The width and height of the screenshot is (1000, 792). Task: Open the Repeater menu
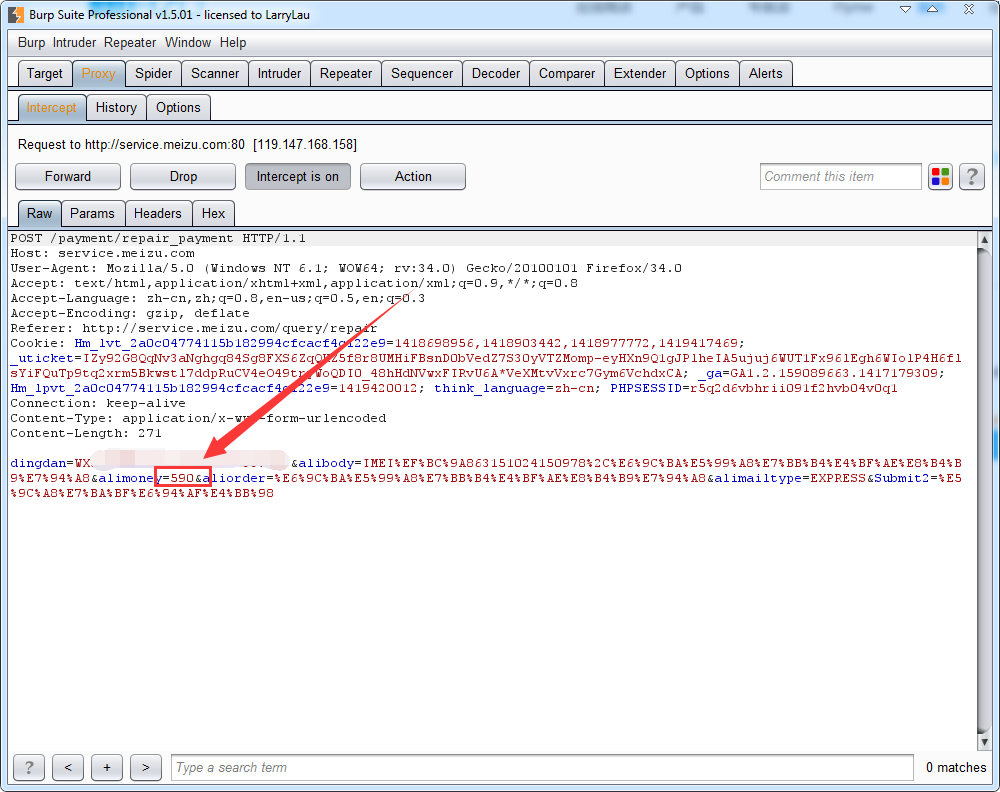pos(130,43)
